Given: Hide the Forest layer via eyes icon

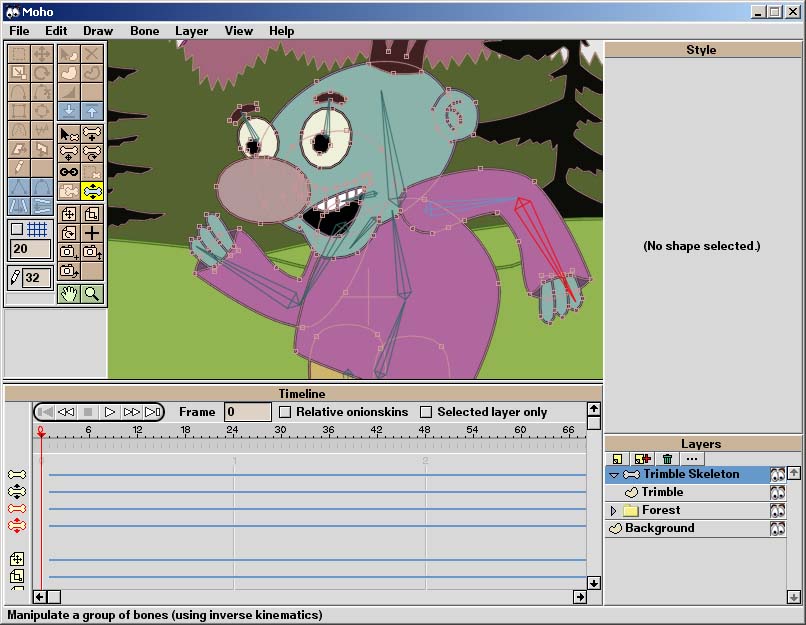Looking at the screenshot, I should pos(777,510).
